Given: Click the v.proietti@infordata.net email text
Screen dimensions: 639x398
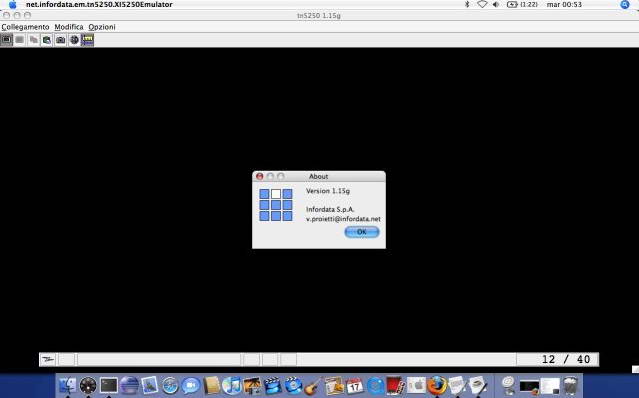Looking at the screenshot, I should point(343,219).
